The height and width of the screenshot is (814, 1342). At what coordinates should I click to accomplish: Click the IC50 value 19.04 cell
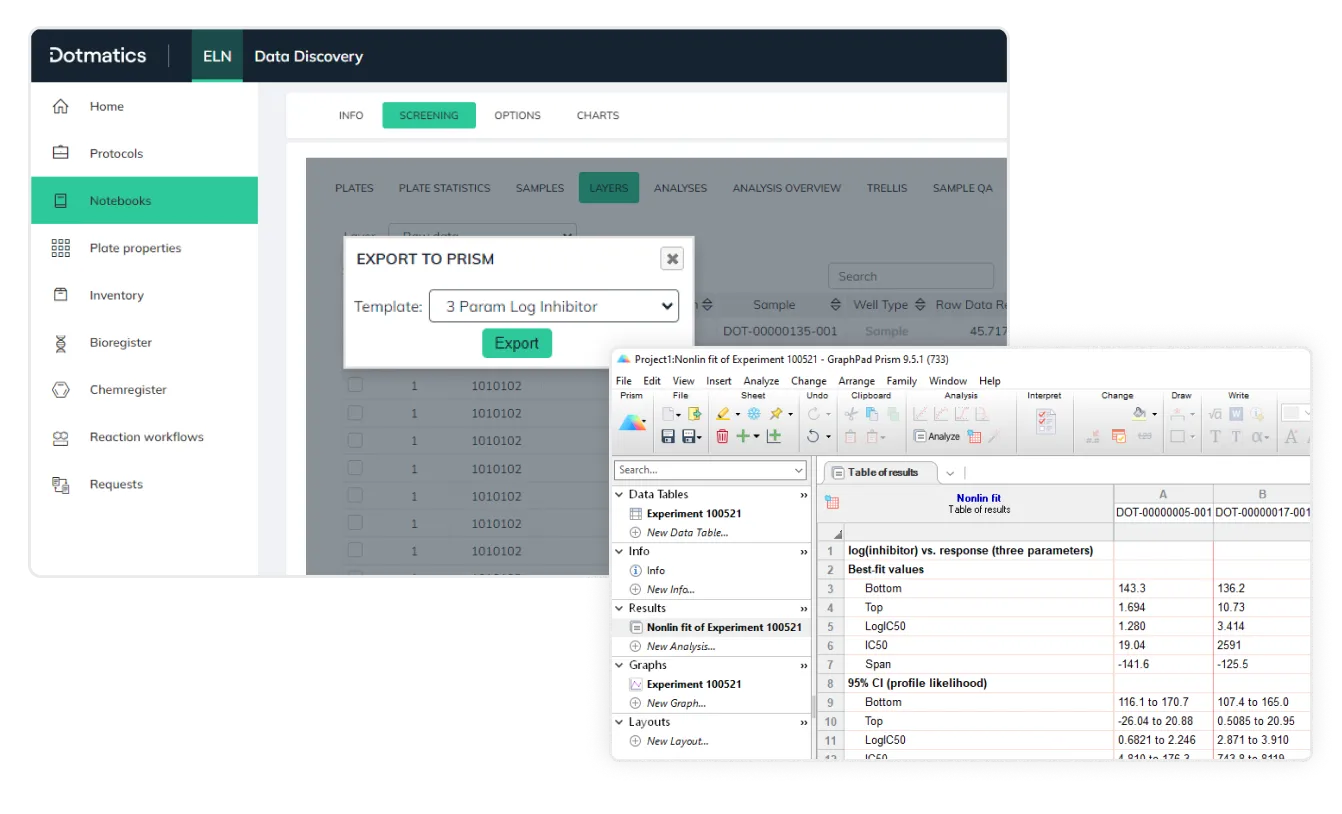tap(1163, 646)
